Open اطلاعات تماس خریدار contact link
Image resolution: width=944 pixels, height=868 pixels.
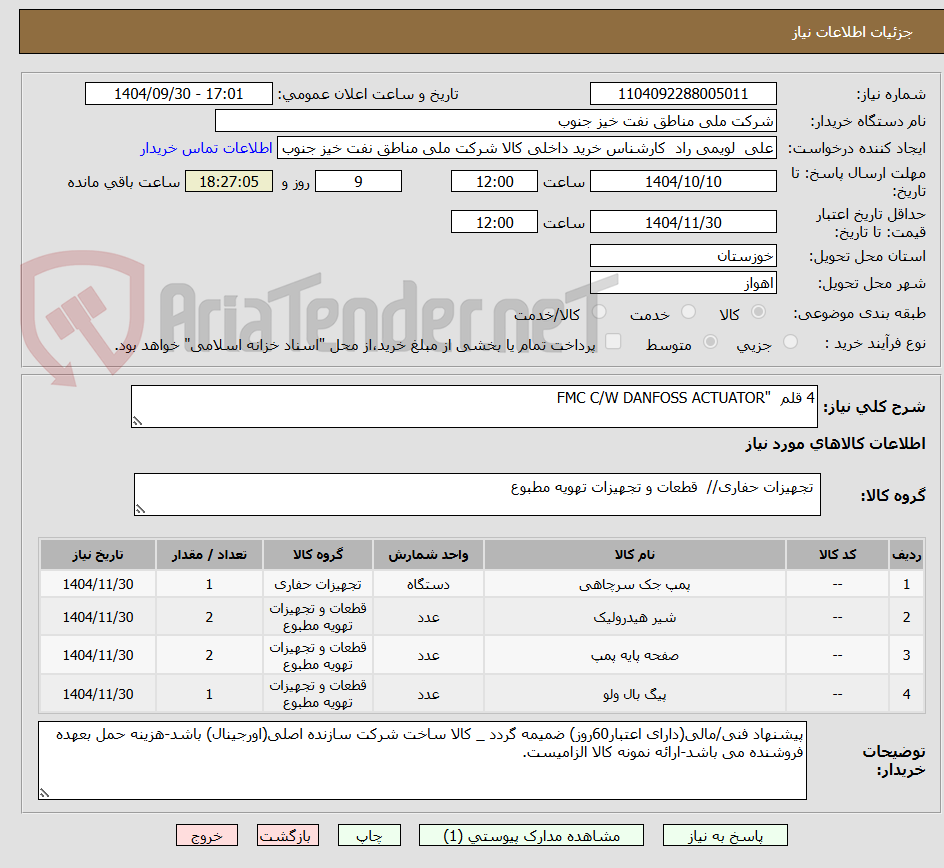click(x=206, y=148)
